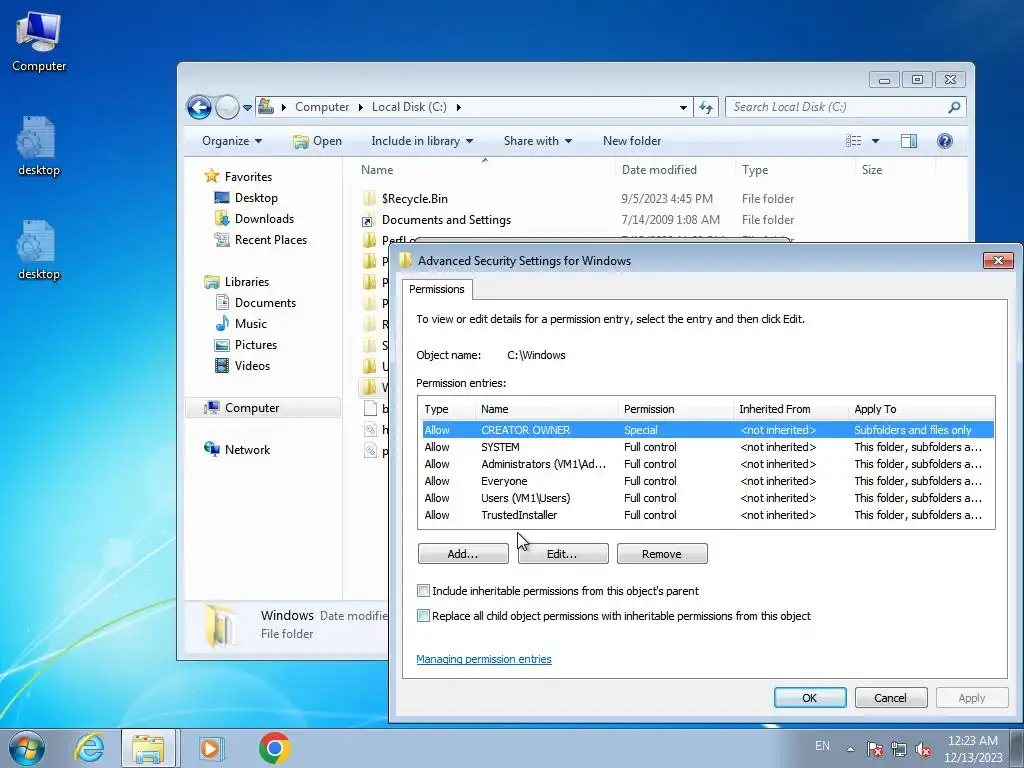The image size is (1024, 768).
Task: Launch Google Chrome from the taskbar
Action: (x=274, y=748)
